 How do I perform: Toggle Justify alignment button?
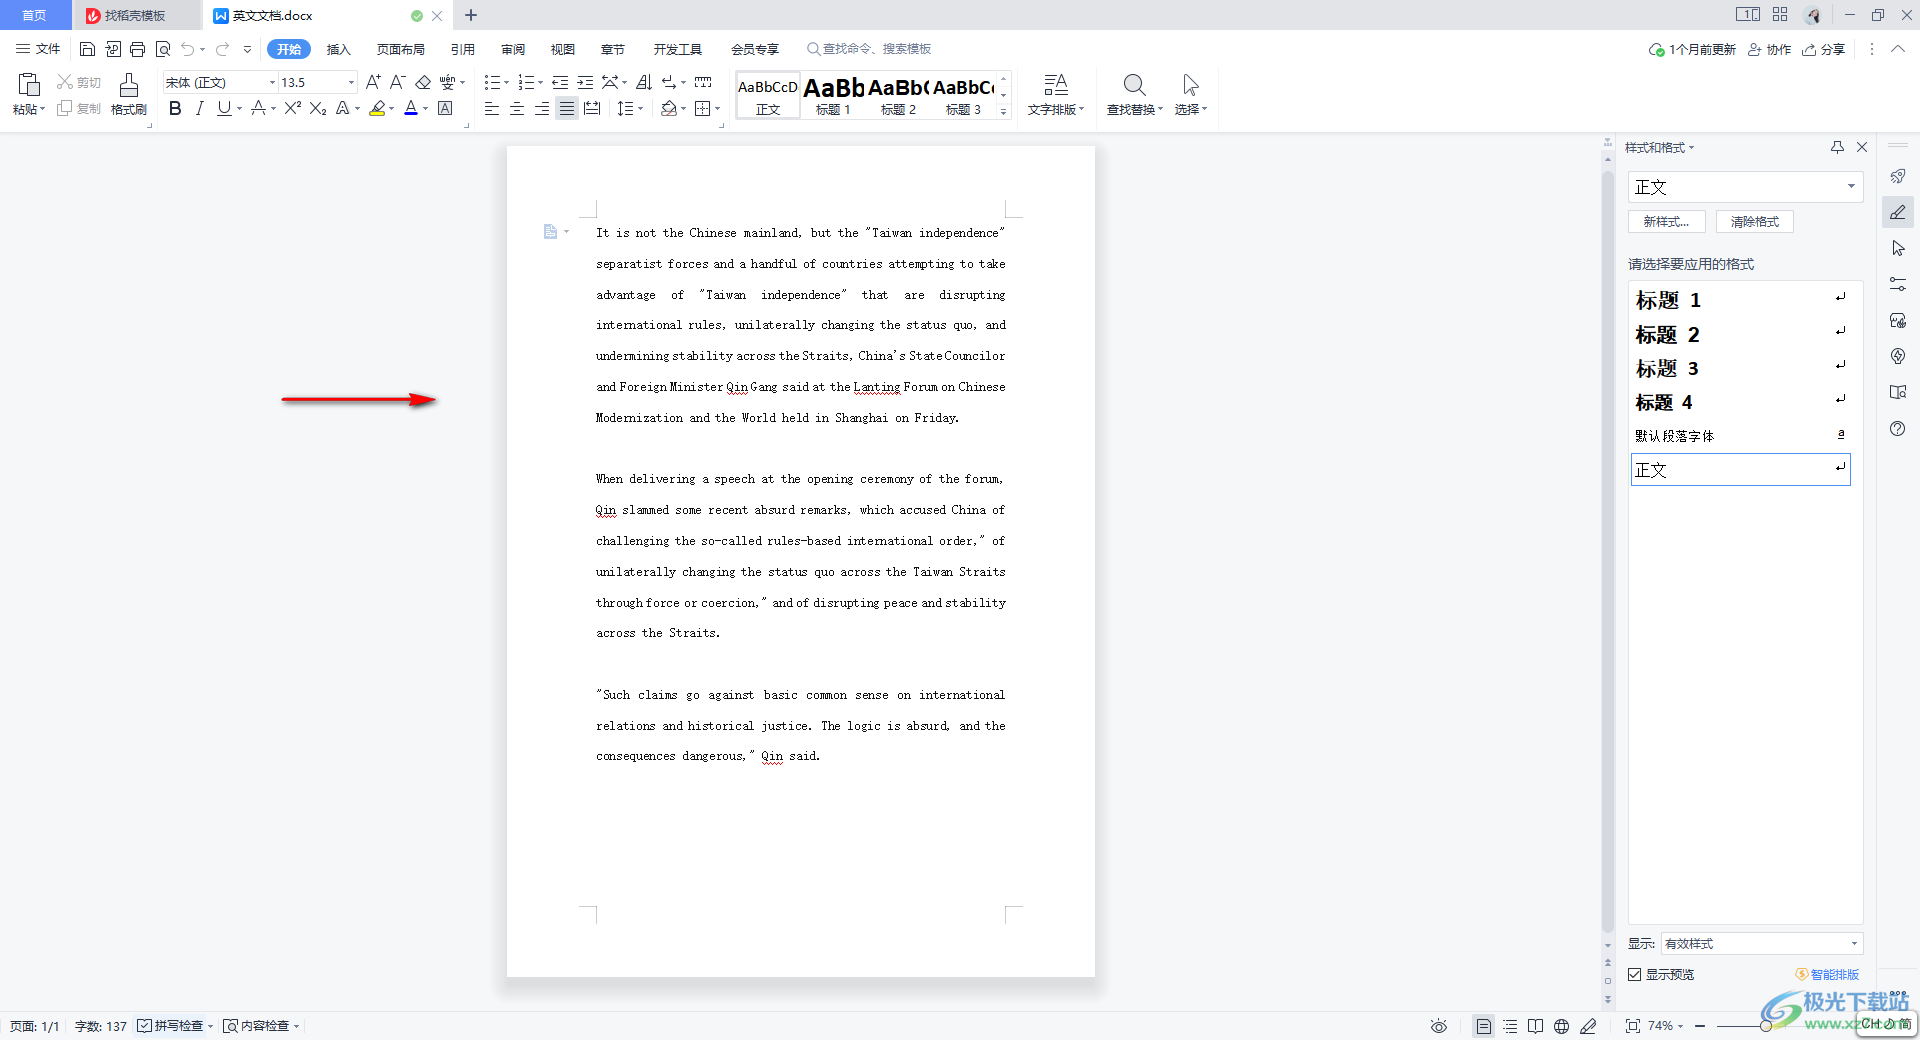click(x=567, y=108)
